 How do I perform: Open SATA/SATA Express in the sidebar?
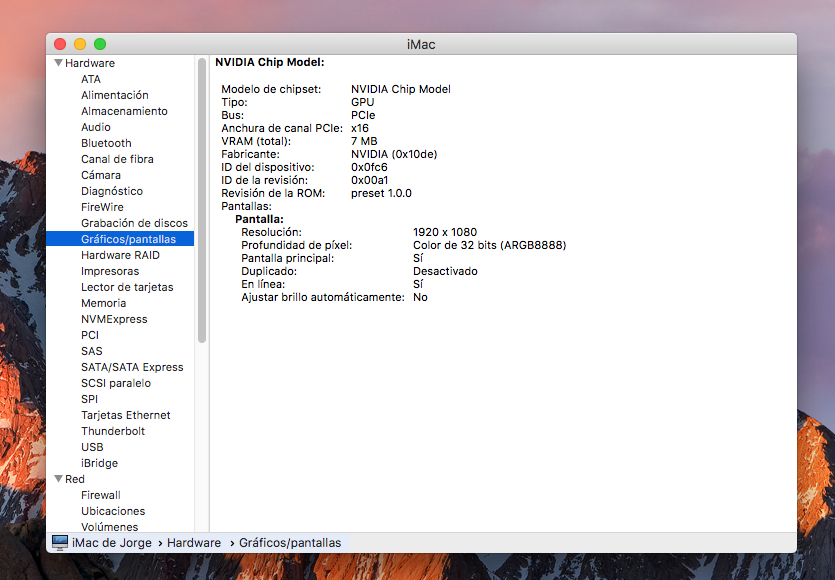coord(132,367)
